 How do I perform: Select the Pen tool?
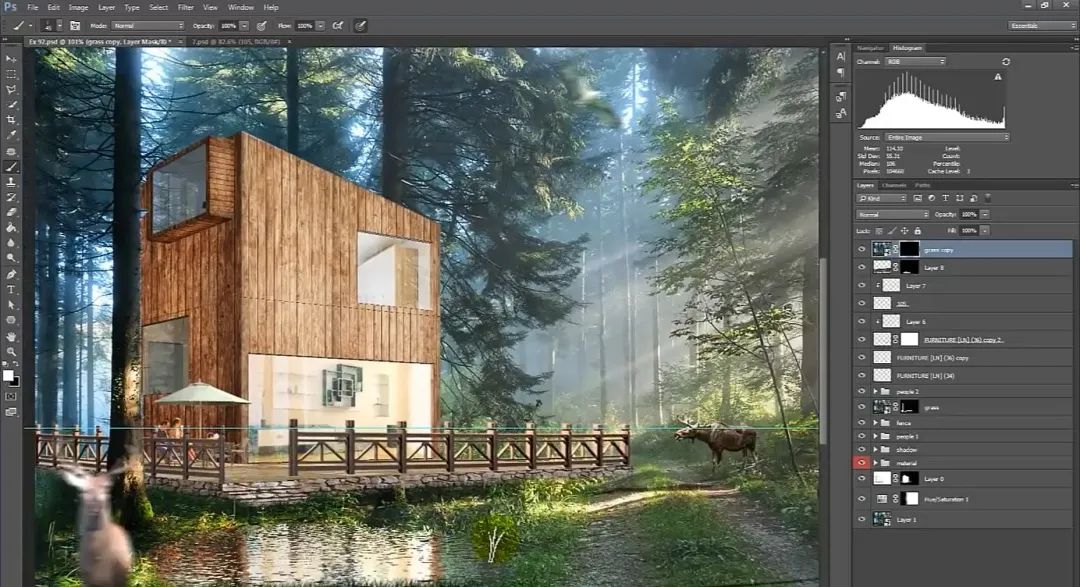[12, 274]
